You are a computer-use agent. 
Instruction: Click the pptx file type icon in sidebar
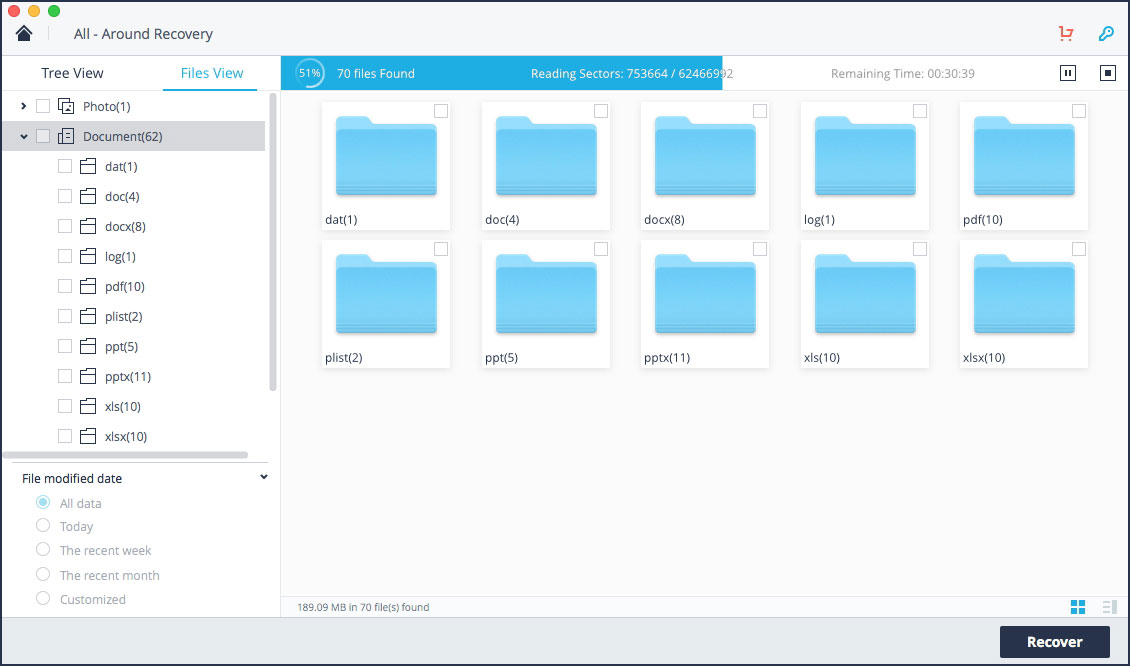[88, 377]
